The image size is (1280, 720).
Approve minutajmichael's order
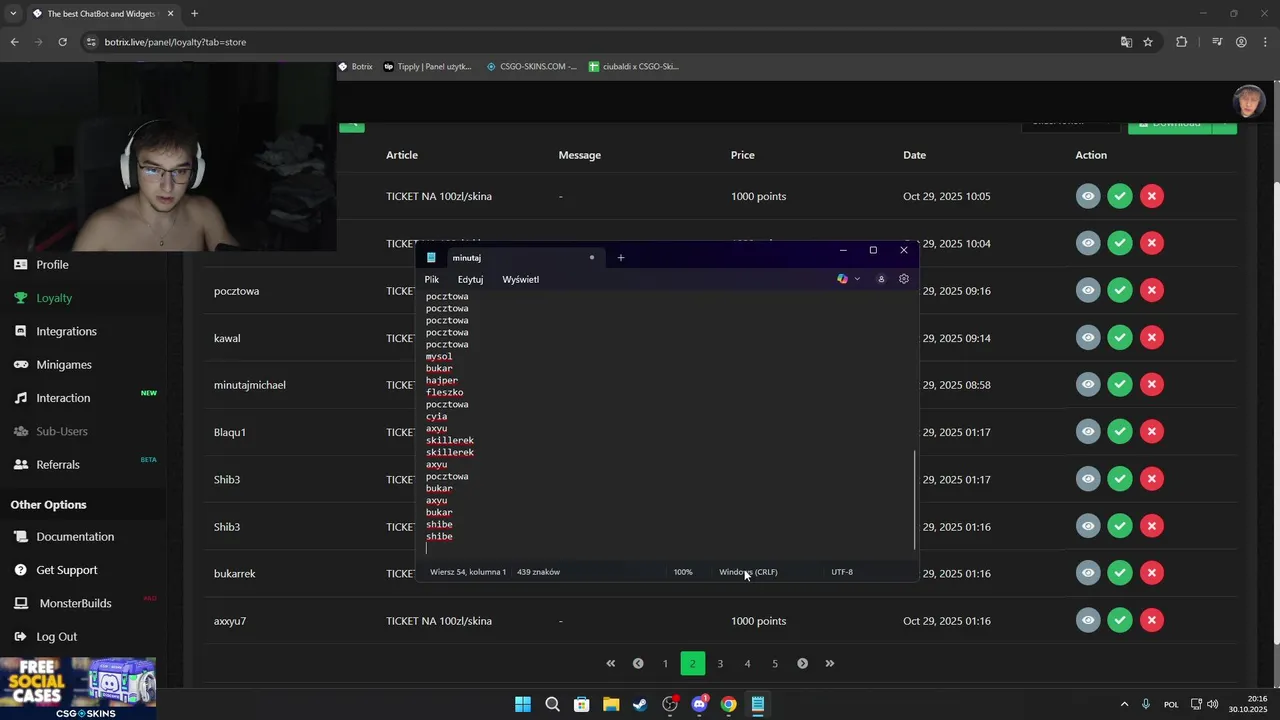[1120, 384]
